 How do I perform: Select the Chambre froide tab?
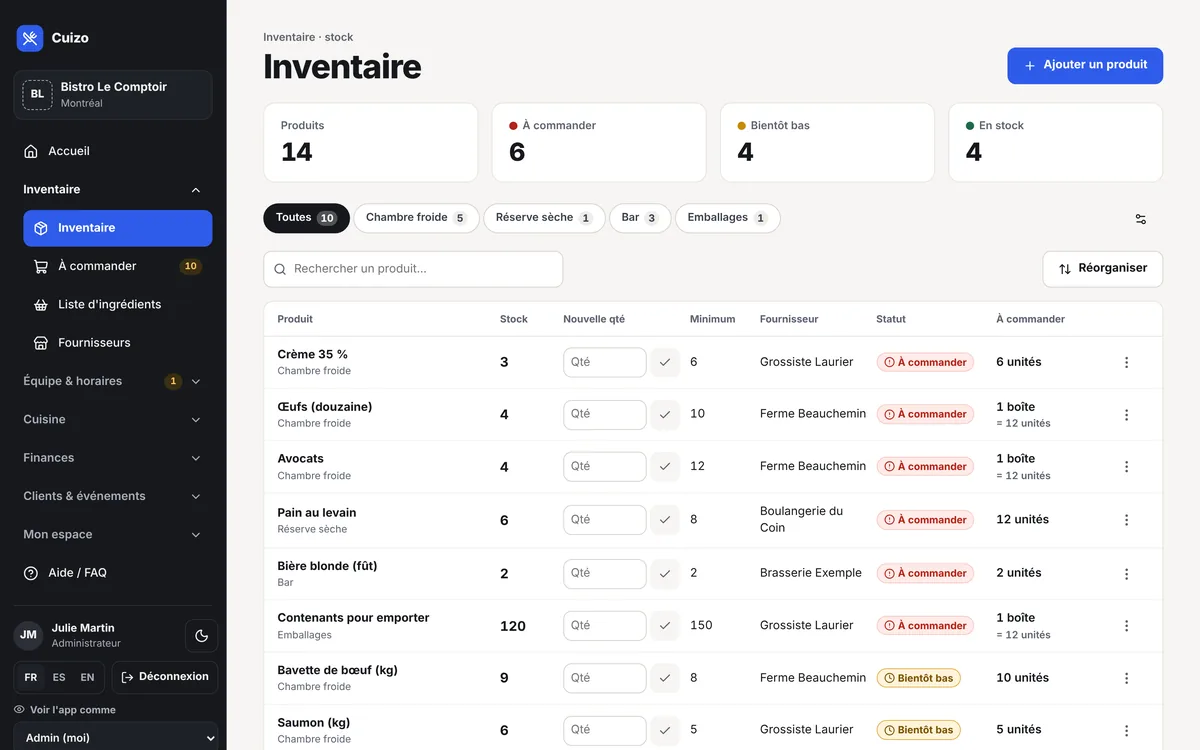click(x=416, y=218)
